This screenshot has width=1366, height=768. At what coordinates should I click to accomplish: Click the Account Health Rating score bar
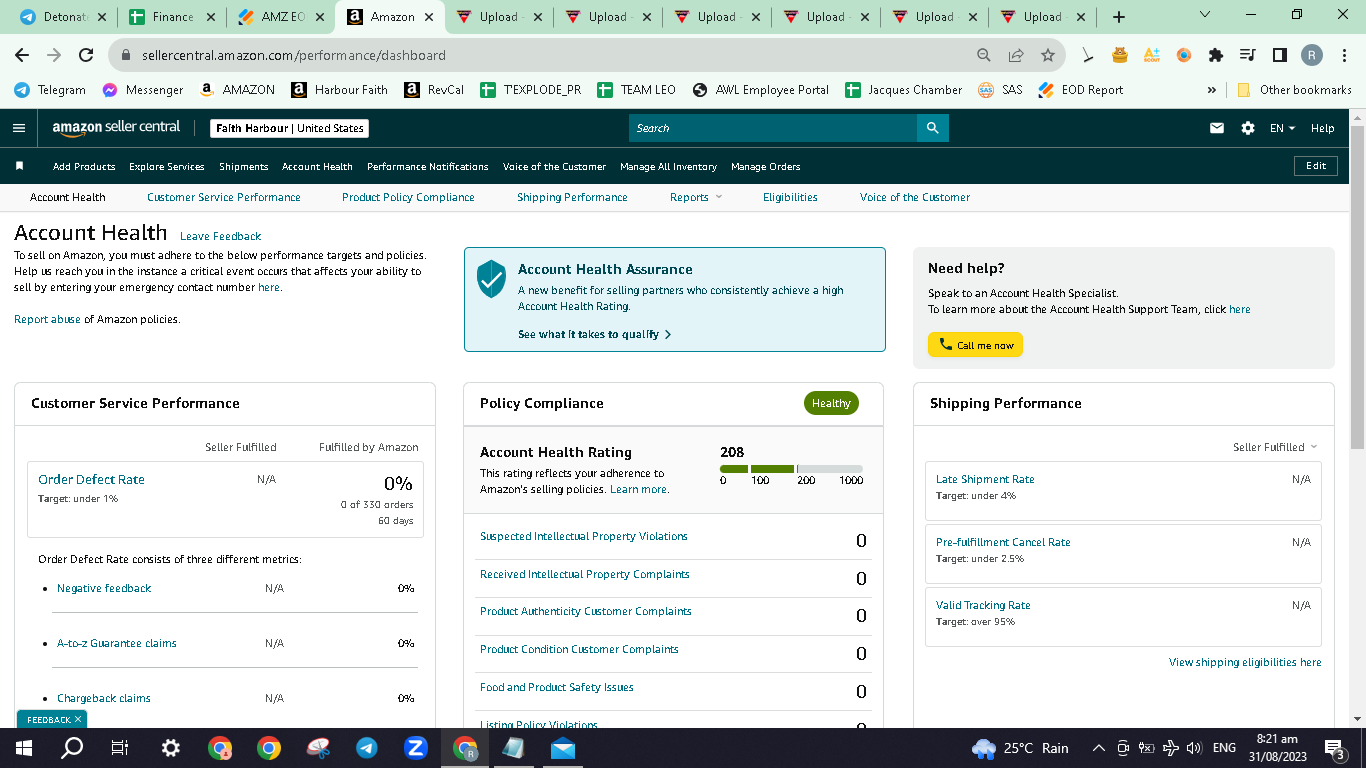click(x=791, y=469)
